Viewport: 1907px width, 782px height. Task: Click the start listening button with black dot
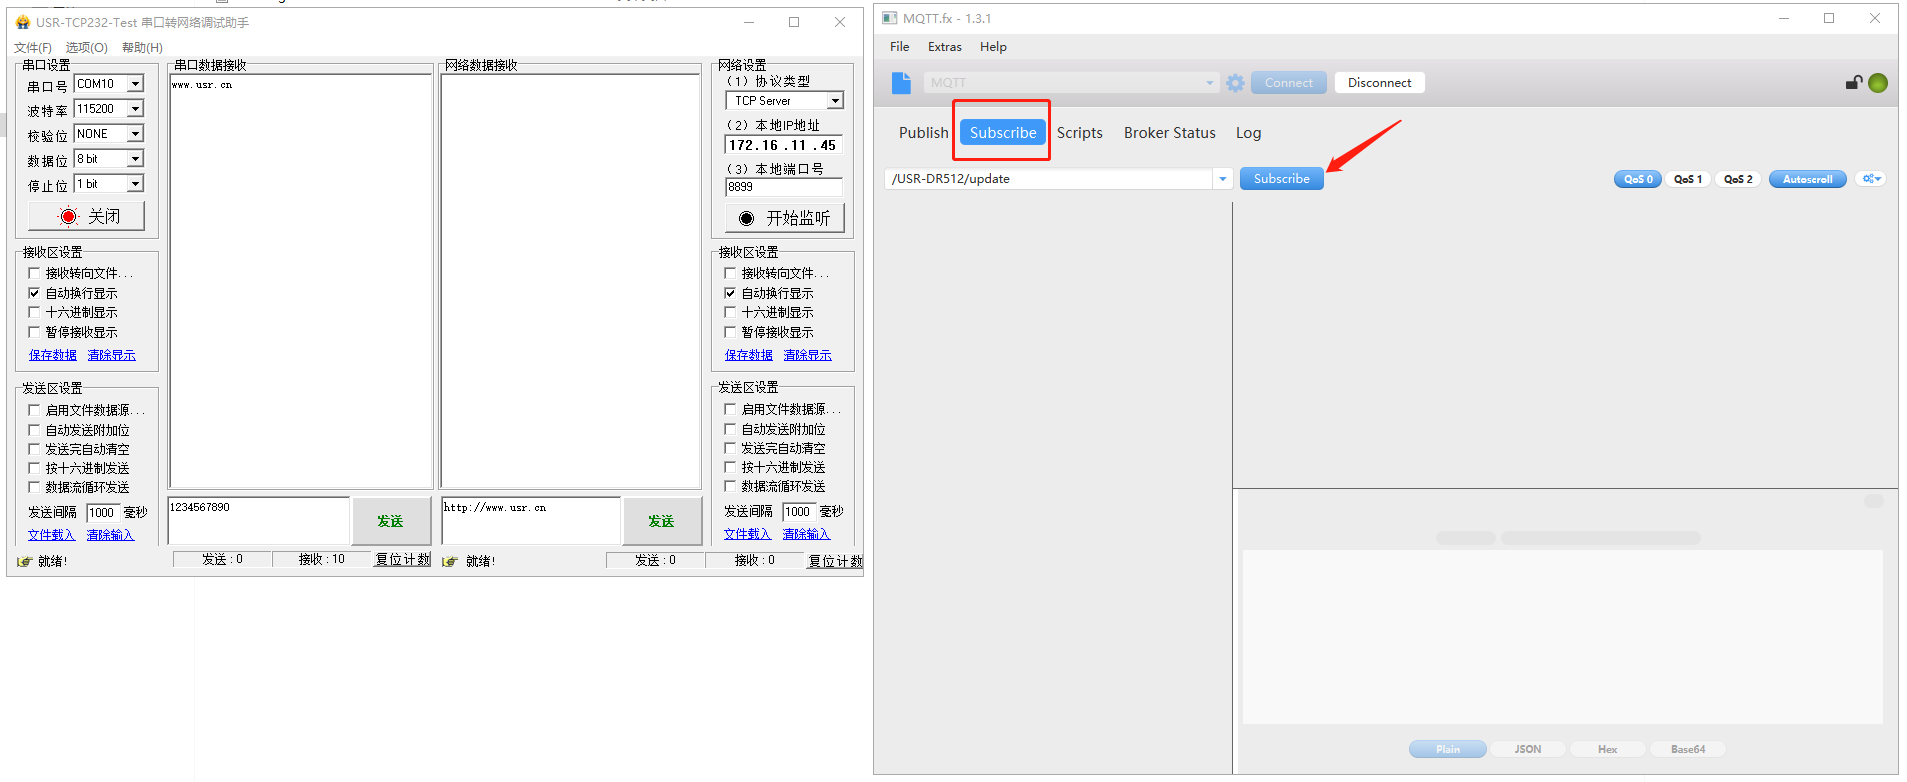784,218
